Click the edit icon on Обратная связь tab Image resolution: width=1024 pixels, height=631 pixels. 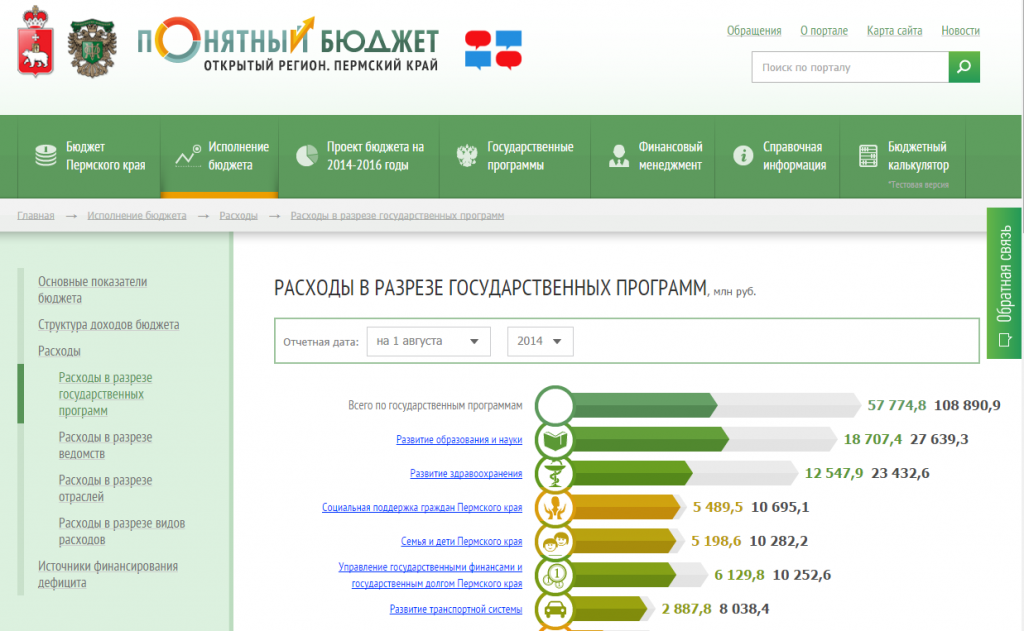click(x=1004, y=340)
